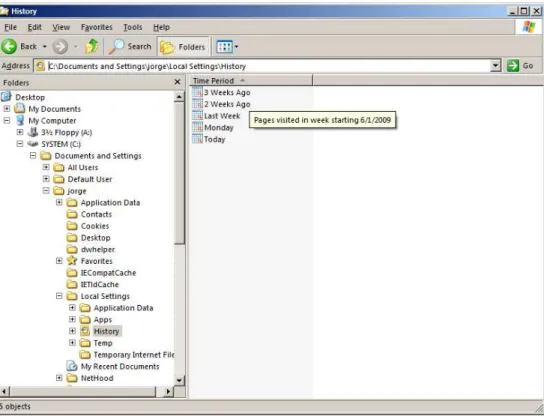This screenshot has height=416, width=544.
Task: Select the 3 Weeks Ago history icon
Action: (197, 92)
